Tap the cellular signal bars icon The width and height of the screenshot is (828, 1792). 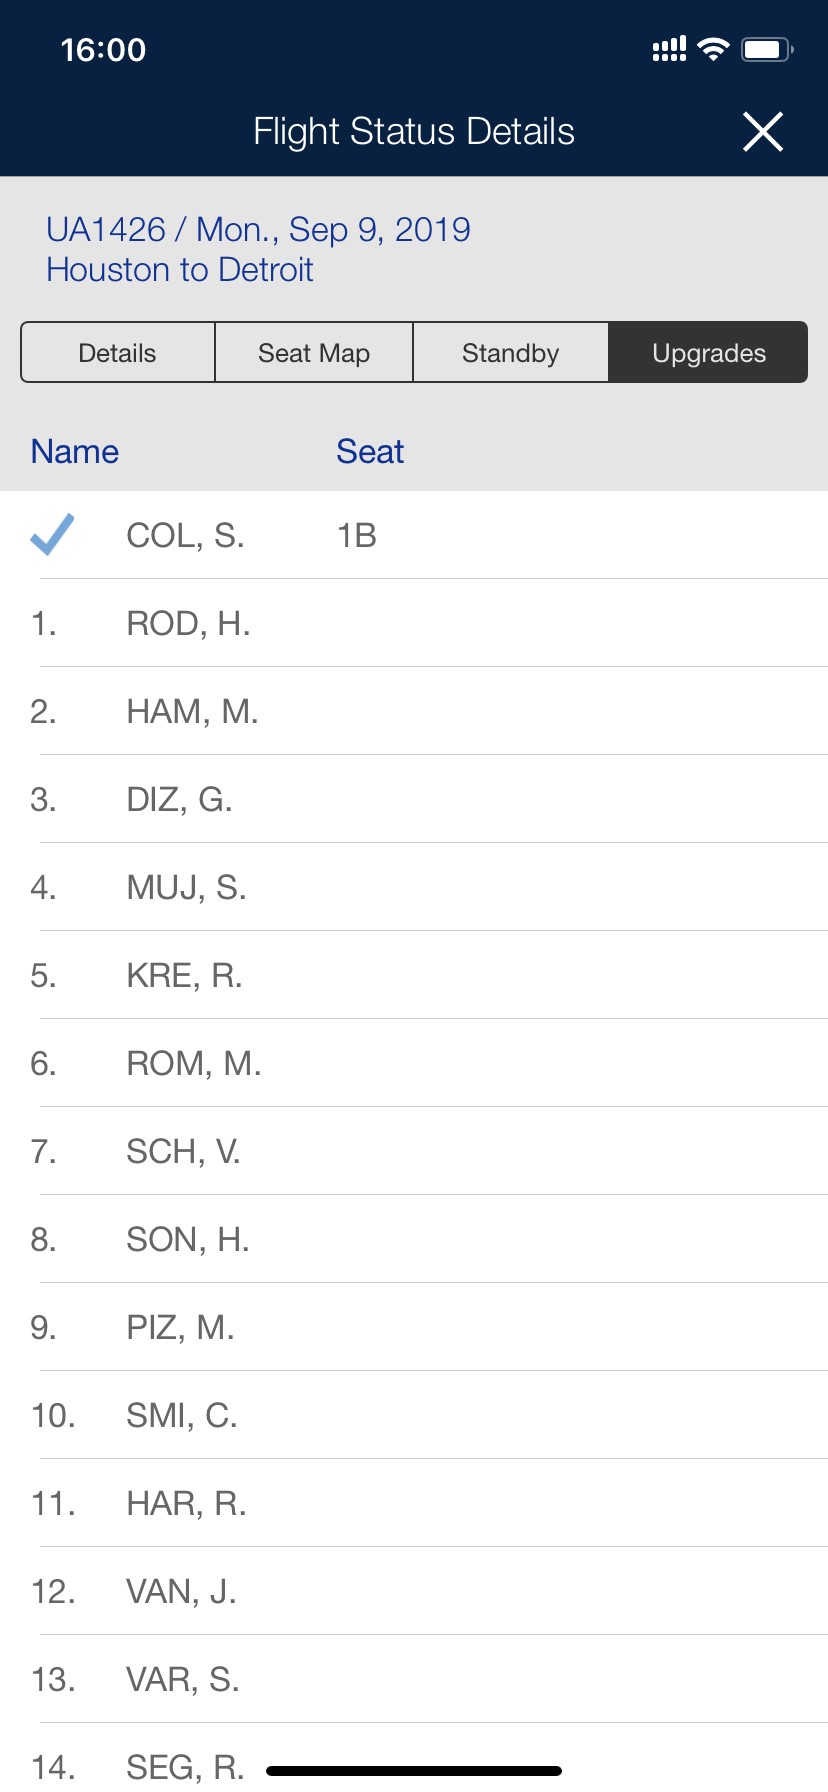pyautogui.click(x=669, y=49)
